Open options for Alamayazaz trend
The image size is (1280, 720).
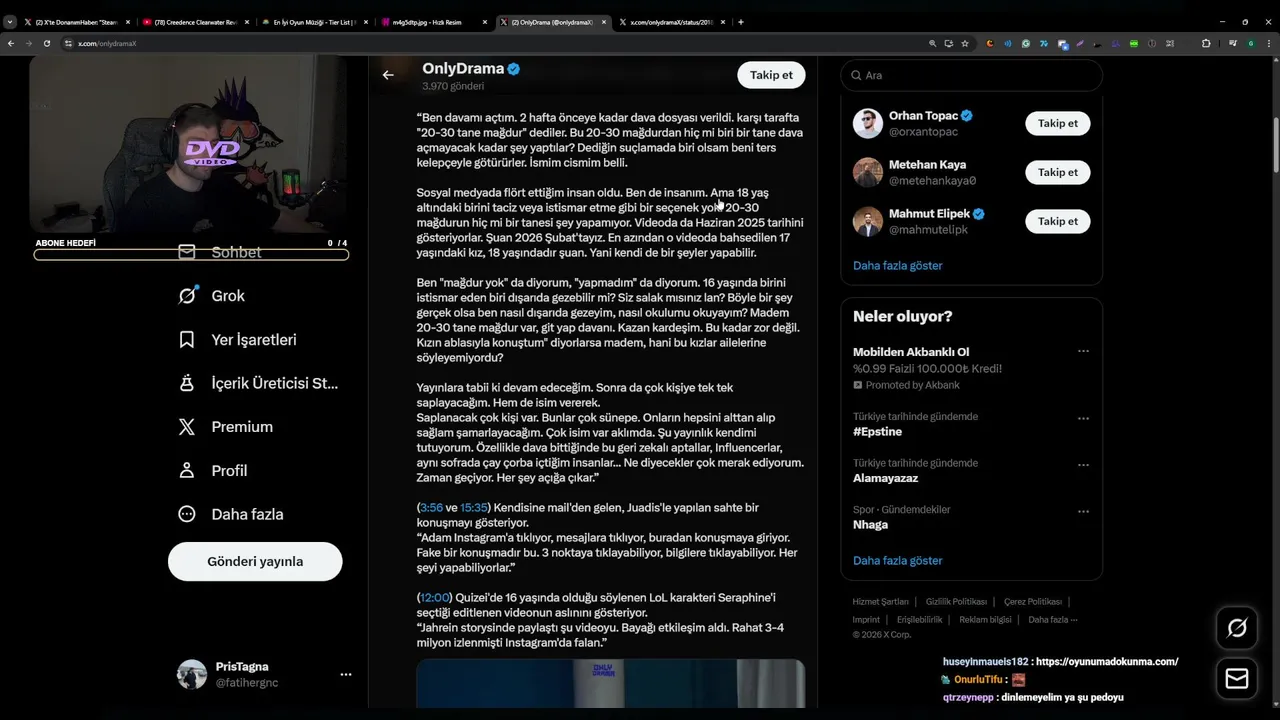(x=1083, y=465)
